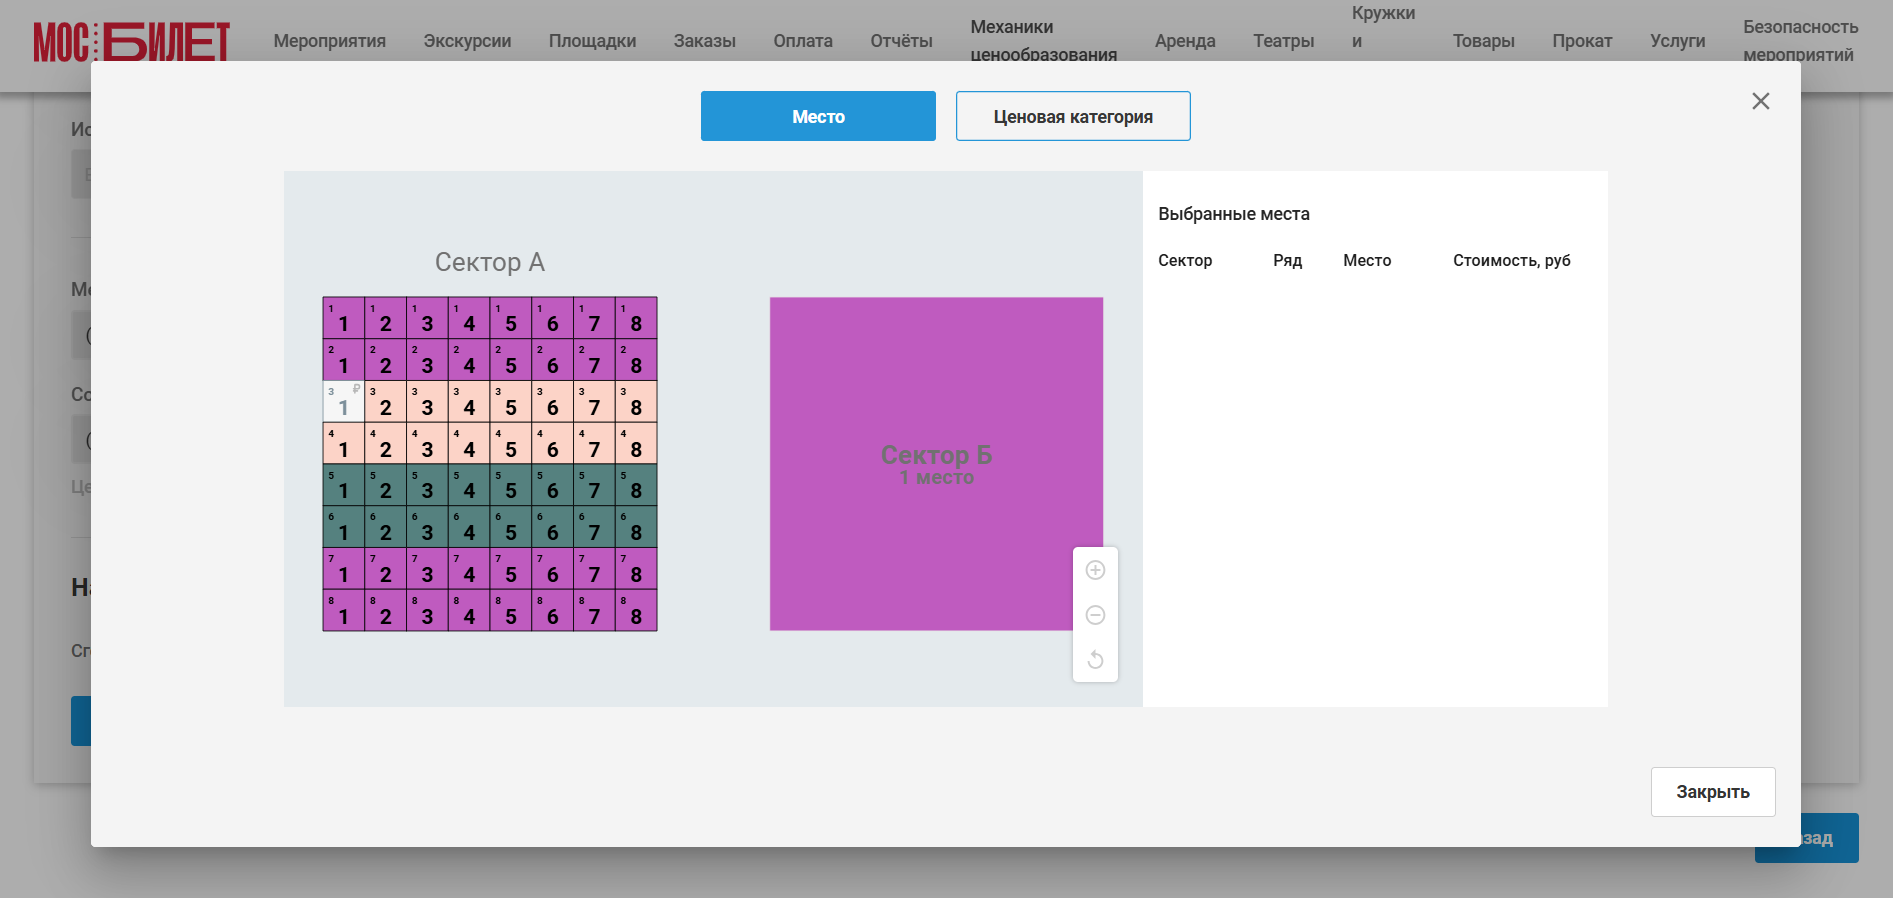This screenshot has height=898, width=1893.
Task: Switch to Место view
Action: [x=818, y=116]
